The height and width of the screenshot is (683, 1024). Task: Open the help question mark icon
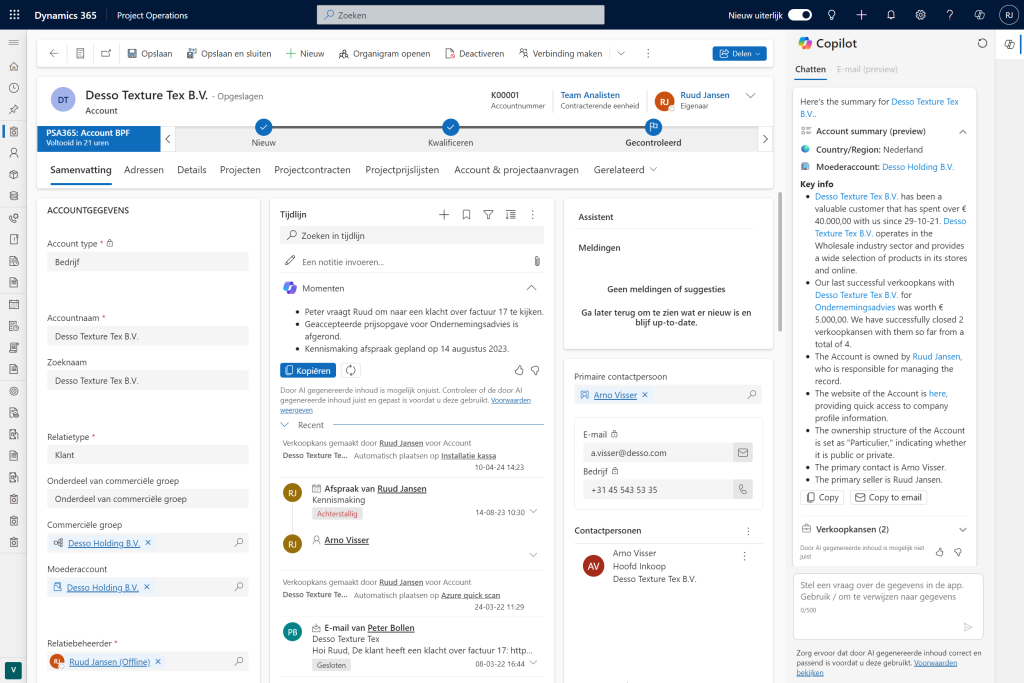950,14
